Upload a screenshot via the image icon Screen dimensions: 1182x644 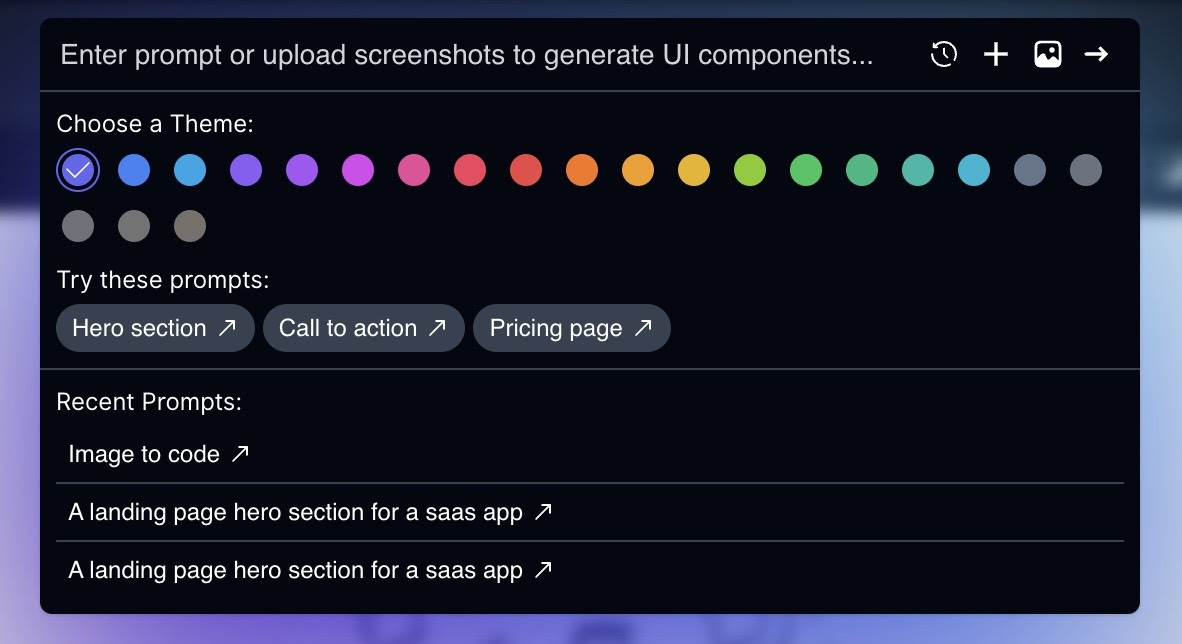1048,54
